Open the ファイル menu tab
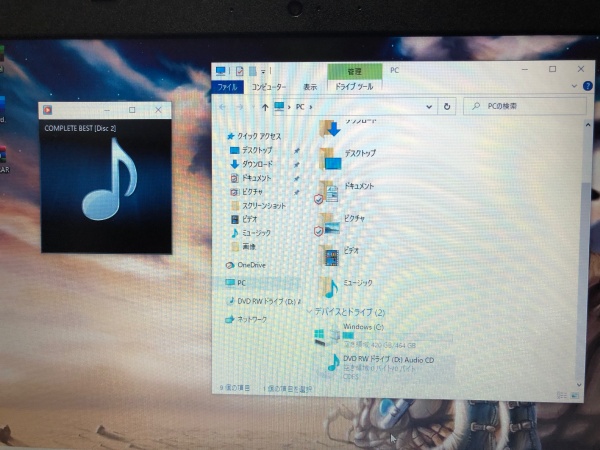This screenshot has width=600, height=450. pyautogui.click(x=228, y=87)
